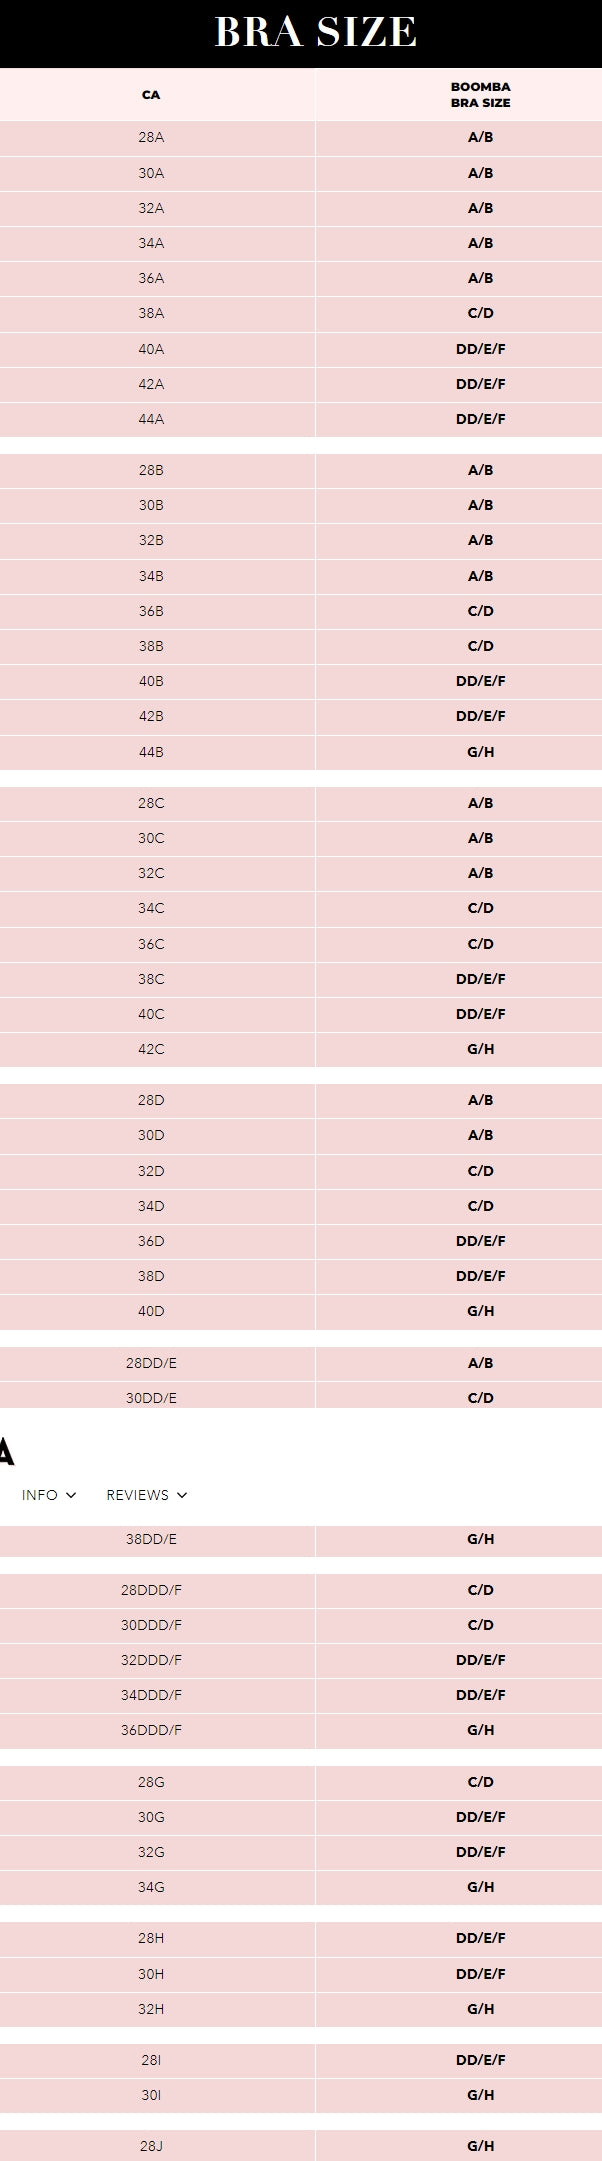Viewport: 602px width, 2161px height.
Task: Click the 28A size cell
Action: pyautogui.click(x=151, y=138)
